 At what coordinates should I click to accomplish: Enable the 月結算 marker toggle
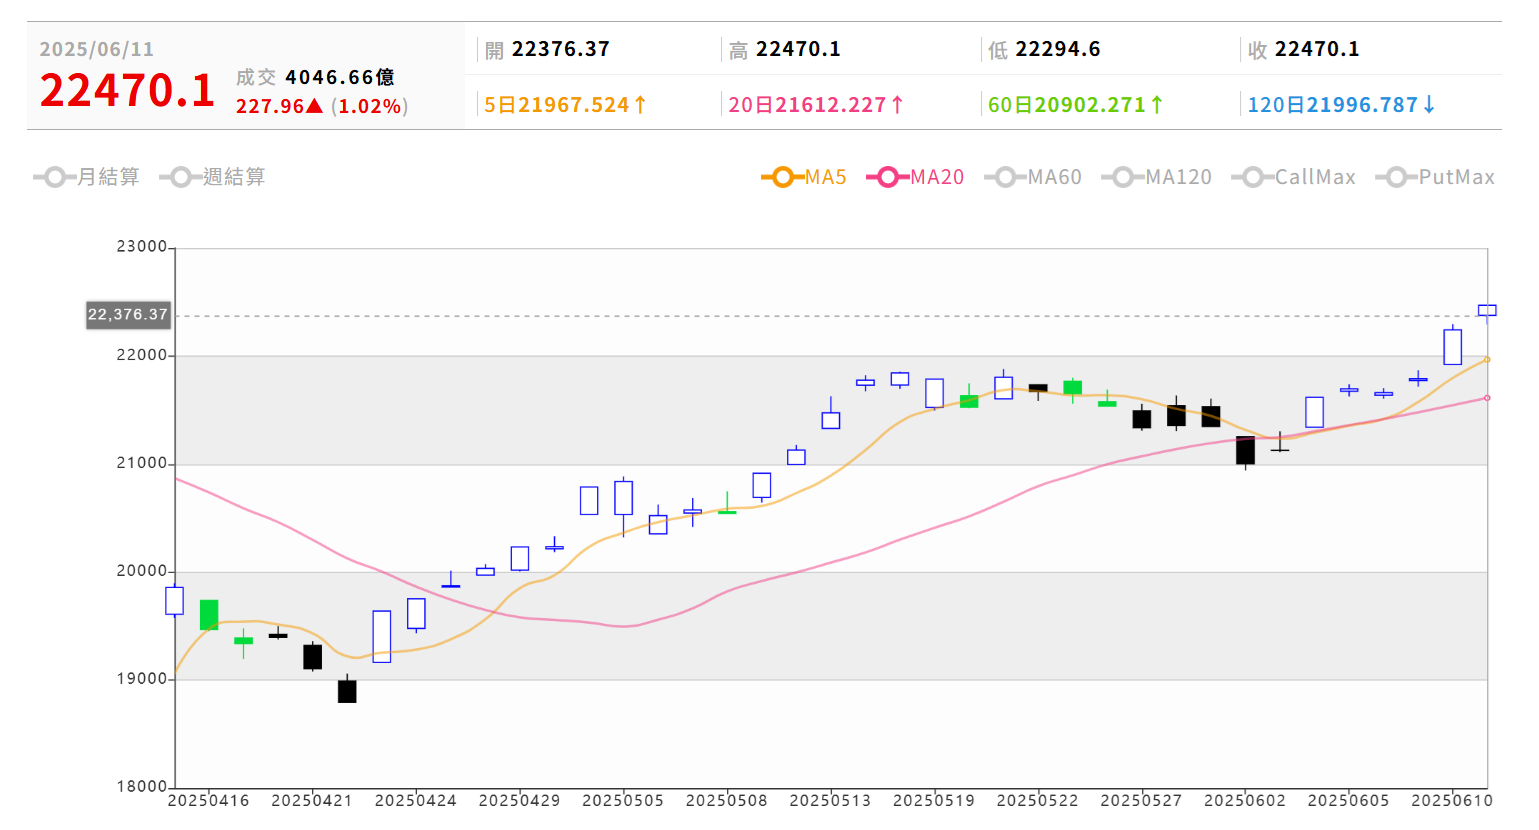coord(86,177)
